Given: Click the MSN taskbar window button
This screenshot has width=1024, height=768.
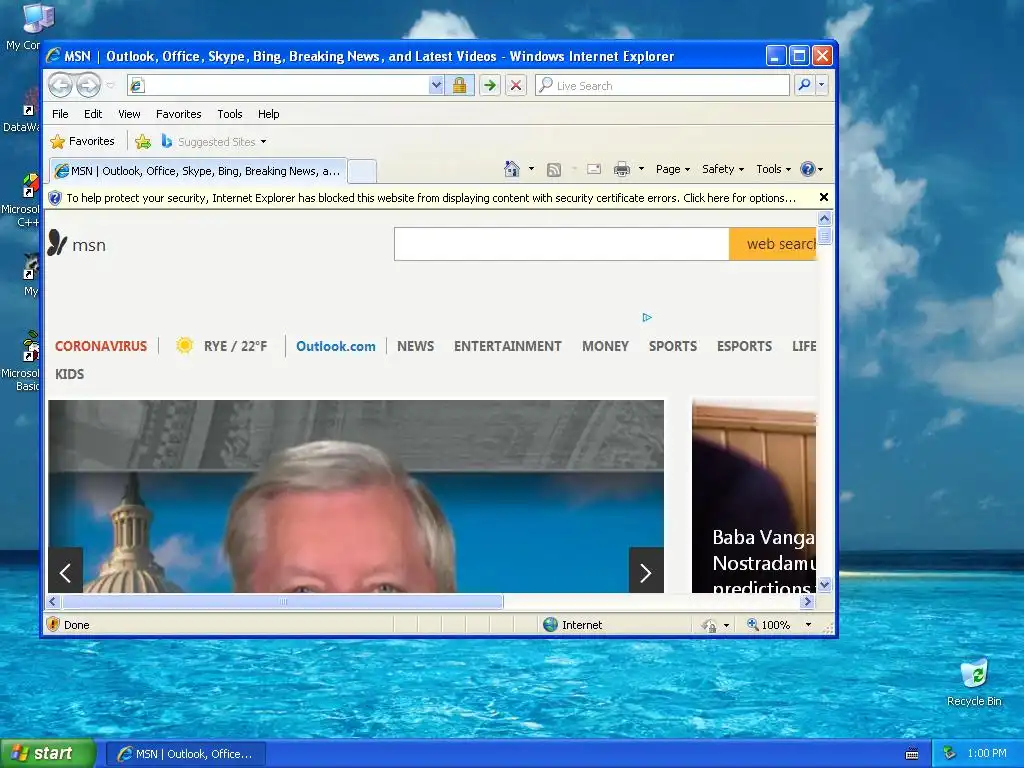Looking at the screenshot, I should 185,754.
